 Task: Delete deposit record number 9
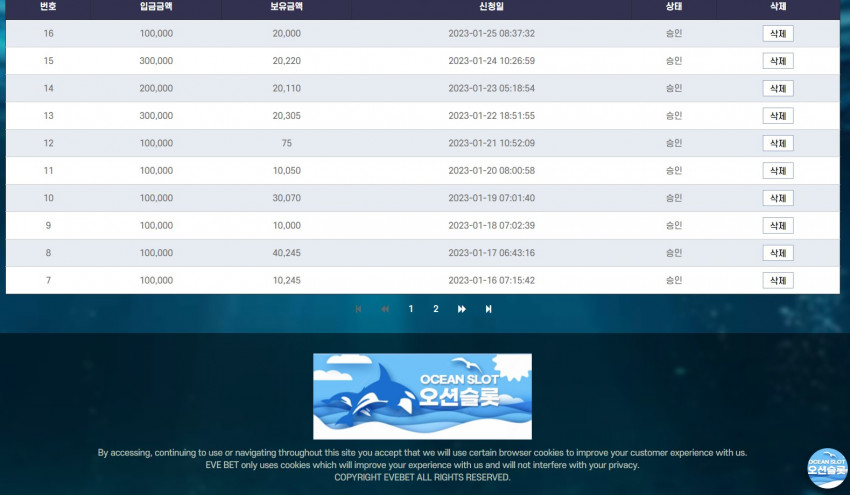tap(778, 226)
